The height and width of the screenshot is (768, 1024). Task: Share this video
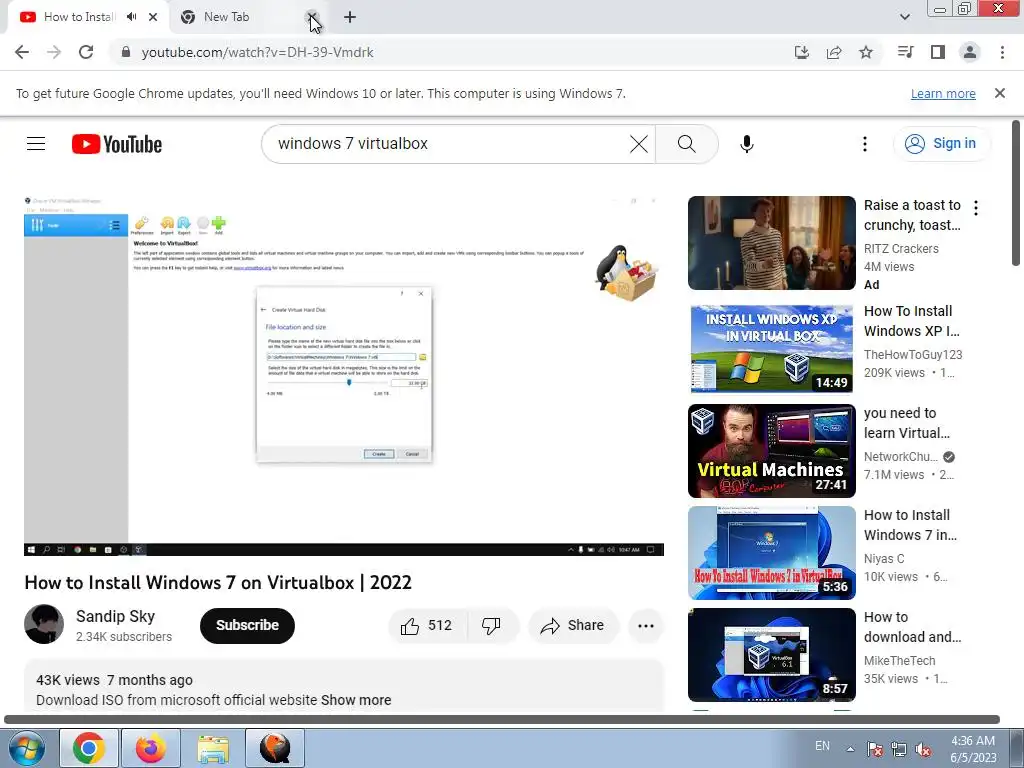pos(572,626)
